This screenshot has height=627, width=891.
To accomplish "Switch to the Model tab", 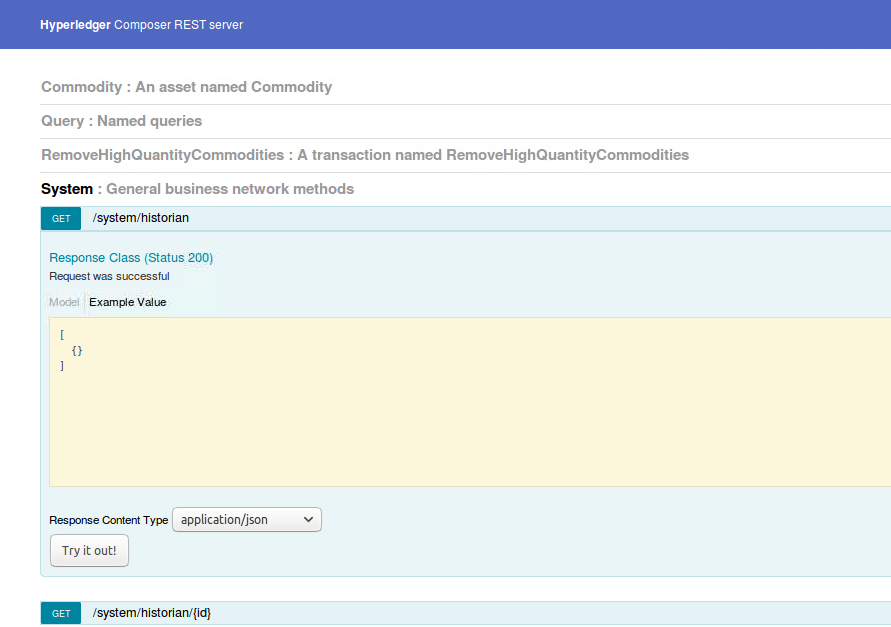I will click(x=64, y=302).
